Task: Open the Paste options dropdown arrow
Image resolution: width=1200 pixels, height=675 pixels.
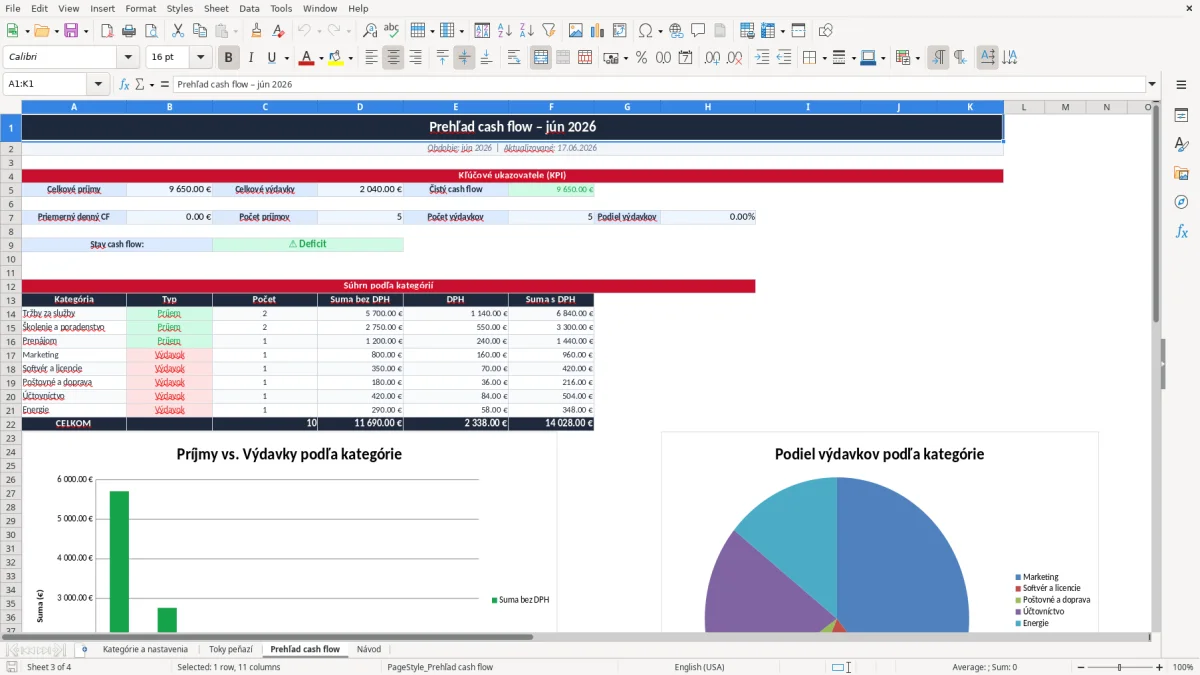Action: coord(234,31)
